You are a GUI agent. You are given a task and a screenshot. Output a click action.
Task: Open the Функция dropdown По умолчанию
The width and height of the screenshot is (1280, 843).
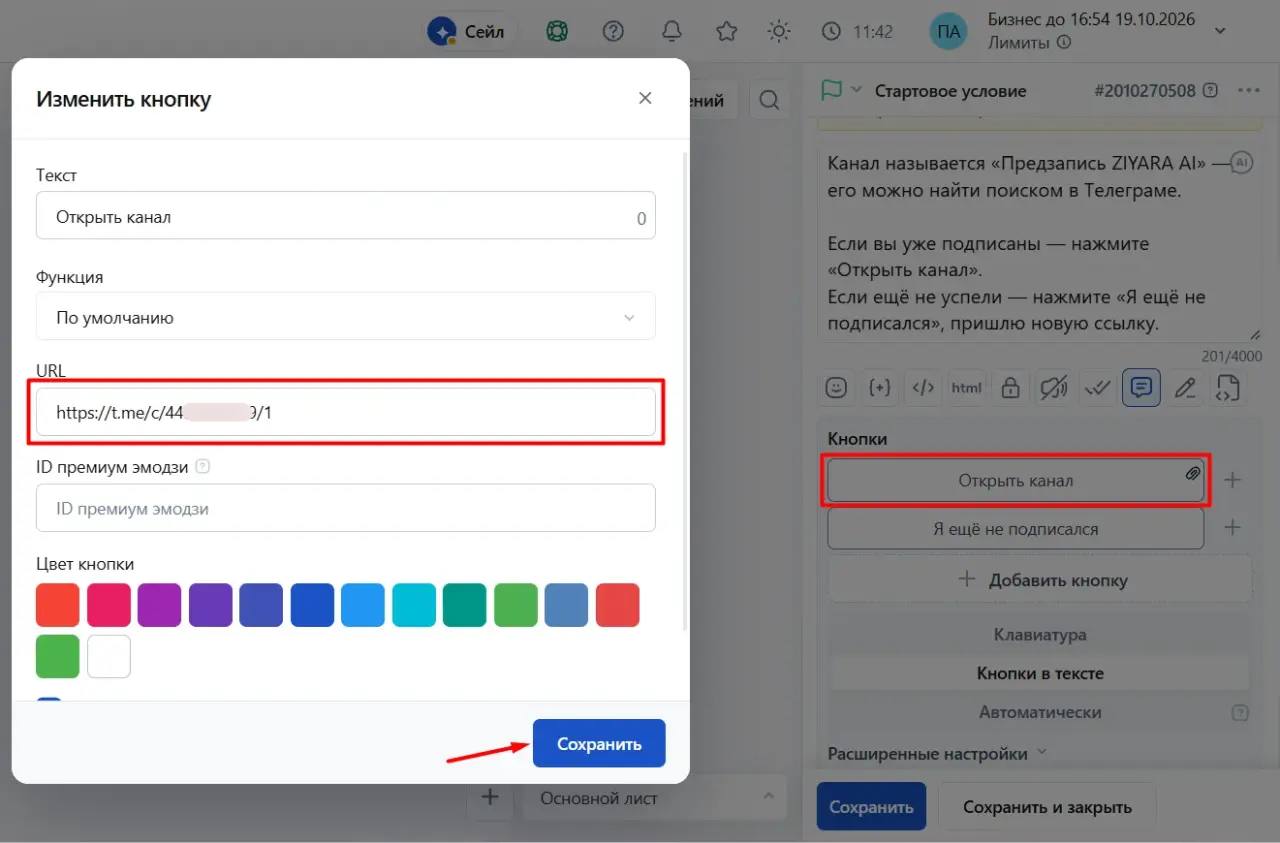(x=345, y=317)
